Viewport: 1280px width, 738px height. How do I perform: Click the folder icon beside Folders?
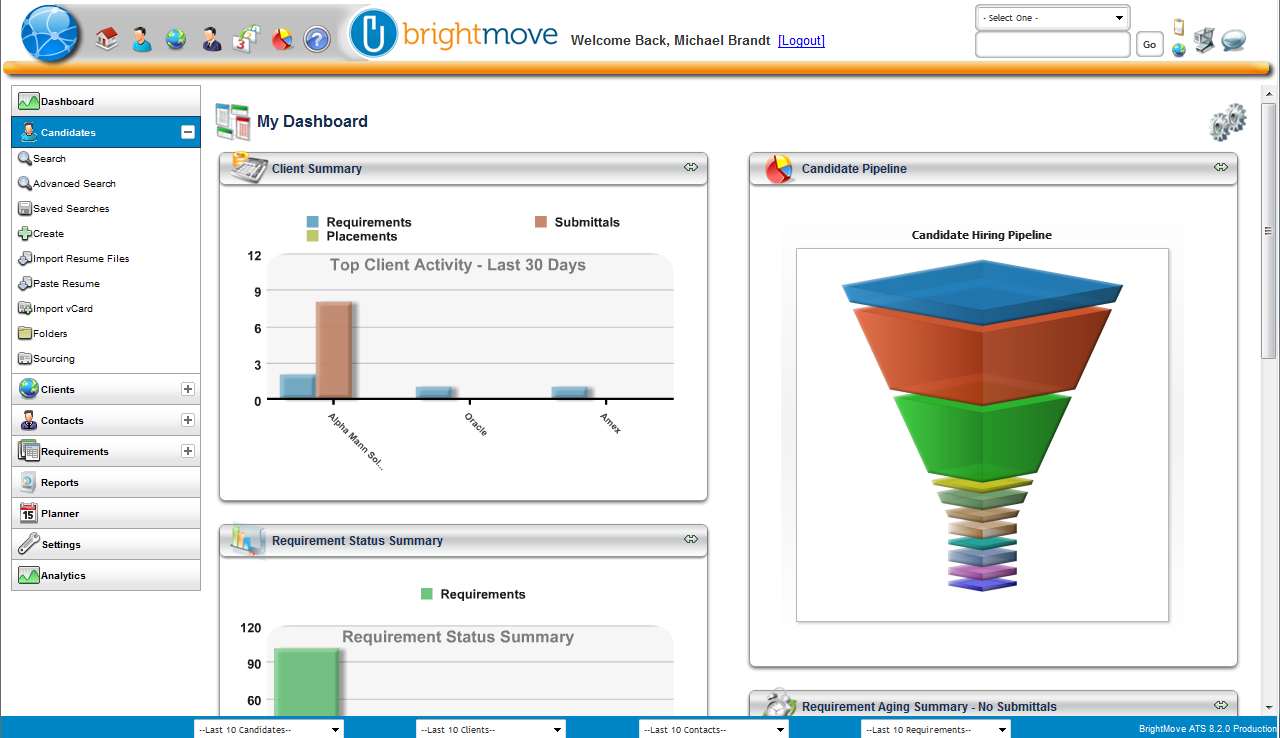(x=25, y=333)
